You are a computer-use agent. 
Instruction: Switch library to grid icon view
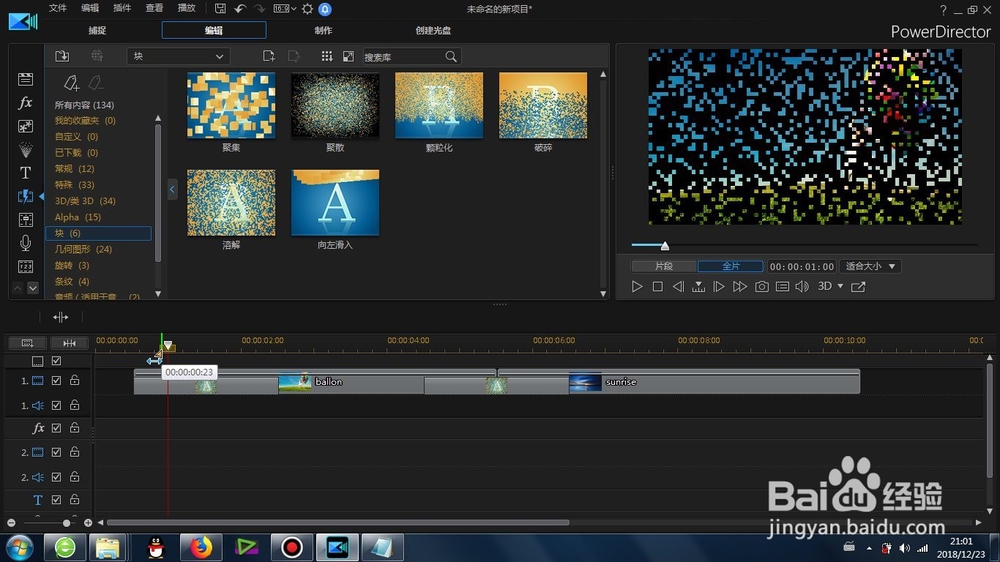327,56
